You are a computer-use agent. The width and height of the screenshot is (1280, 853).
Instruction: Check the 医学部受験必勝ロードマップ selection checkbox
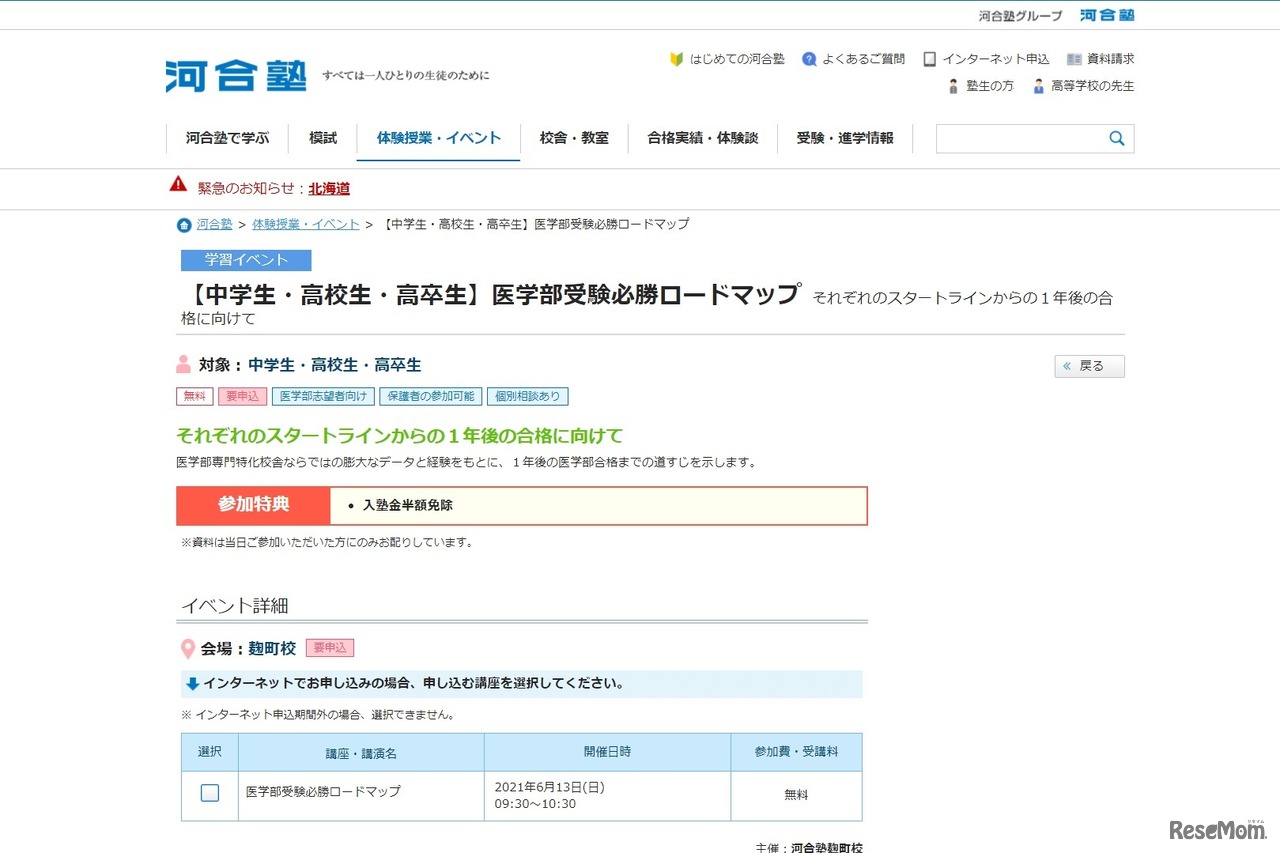pos(209,792)
